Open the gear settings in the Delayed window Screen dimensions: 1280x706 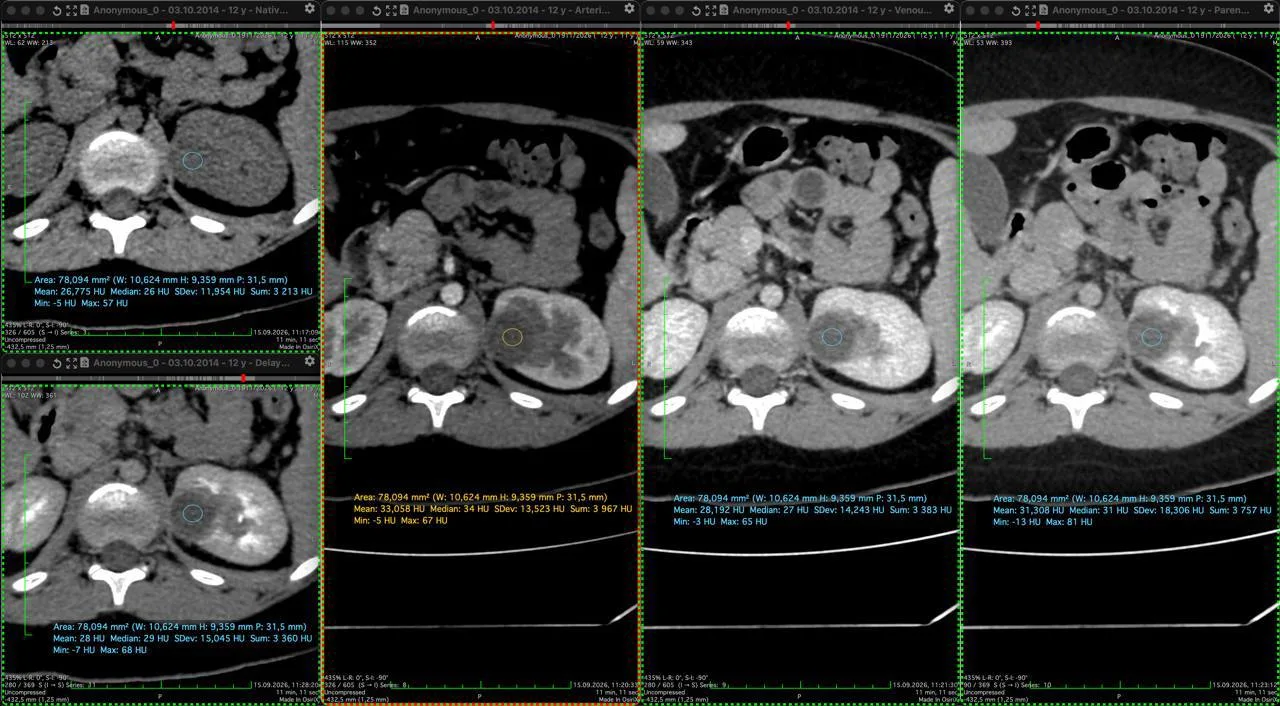tap(309, 362)
